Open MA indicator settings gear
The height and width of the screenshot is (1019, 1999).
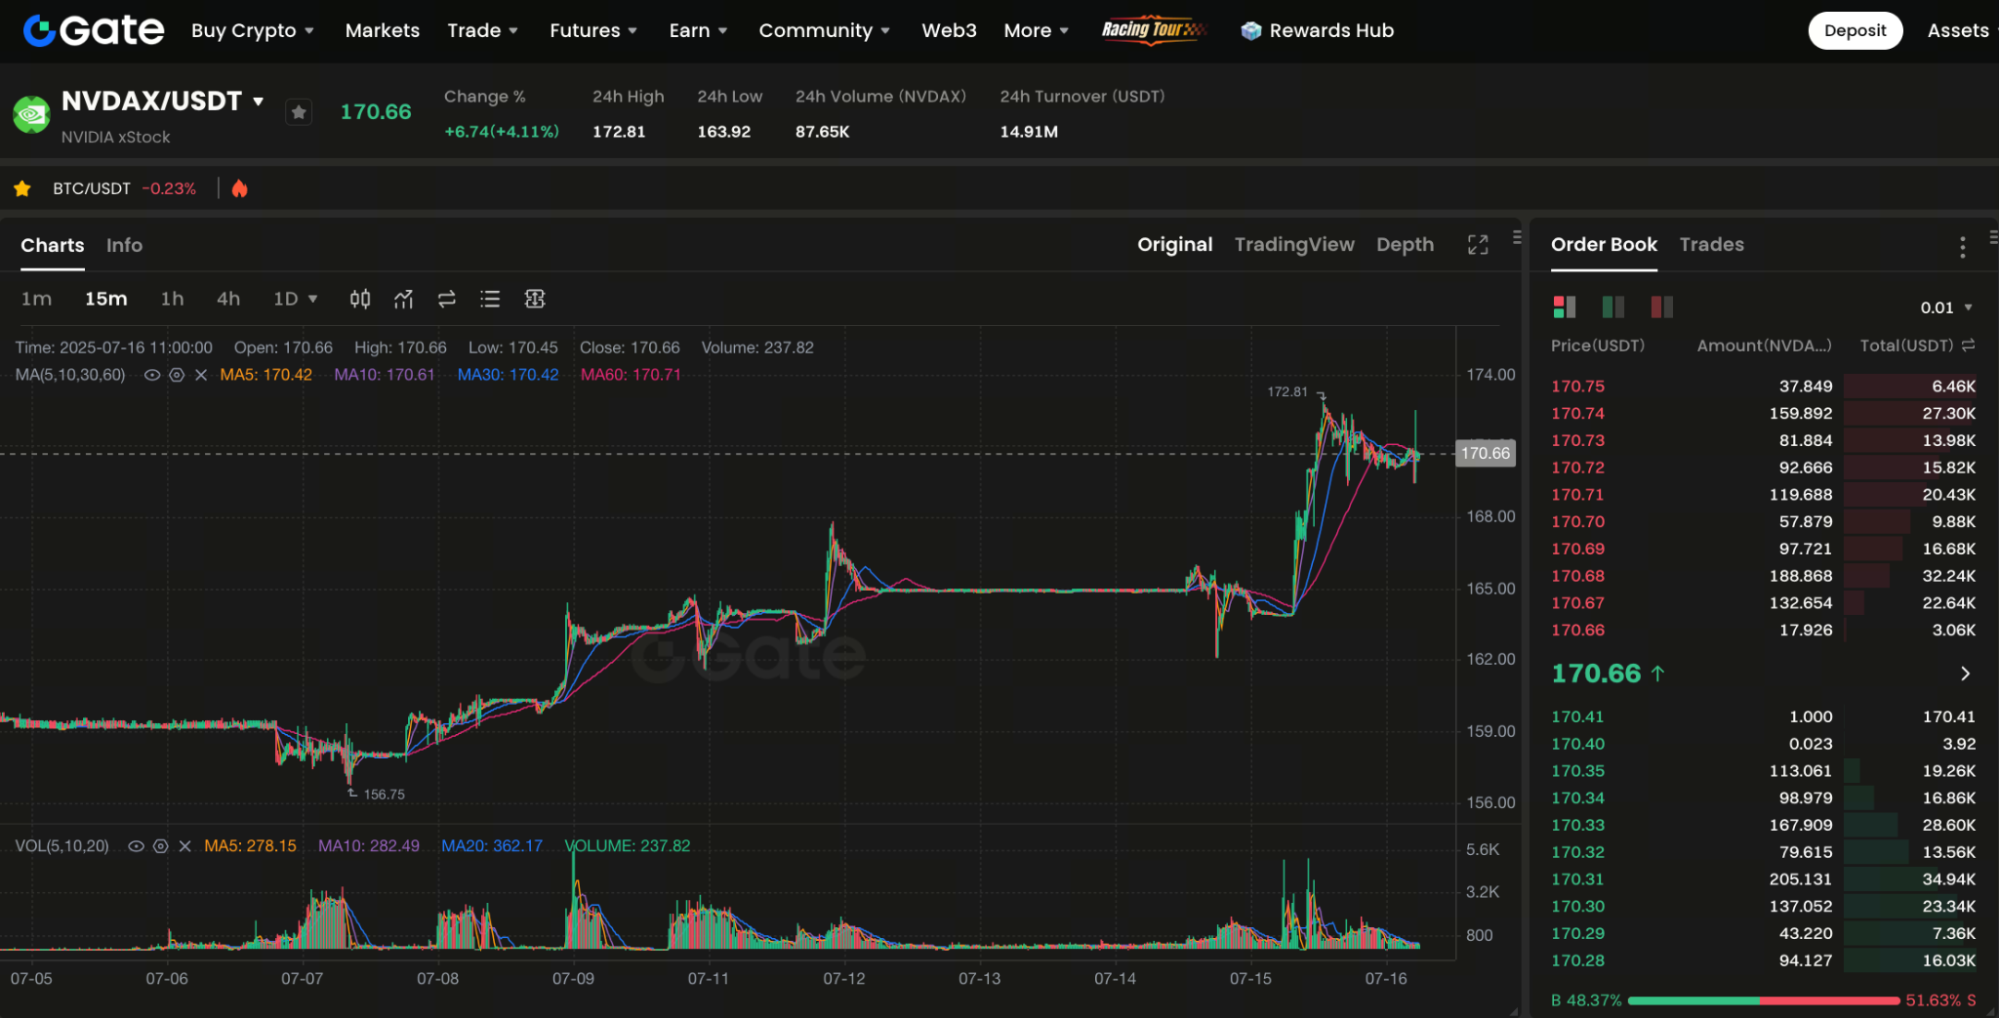pos(176,375)
